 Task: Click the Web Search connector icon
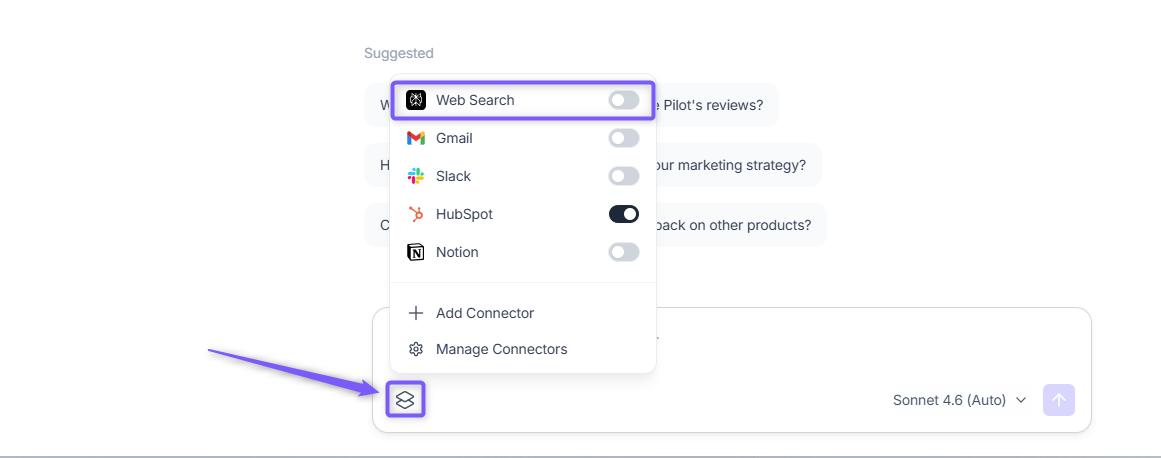(416, 100)
